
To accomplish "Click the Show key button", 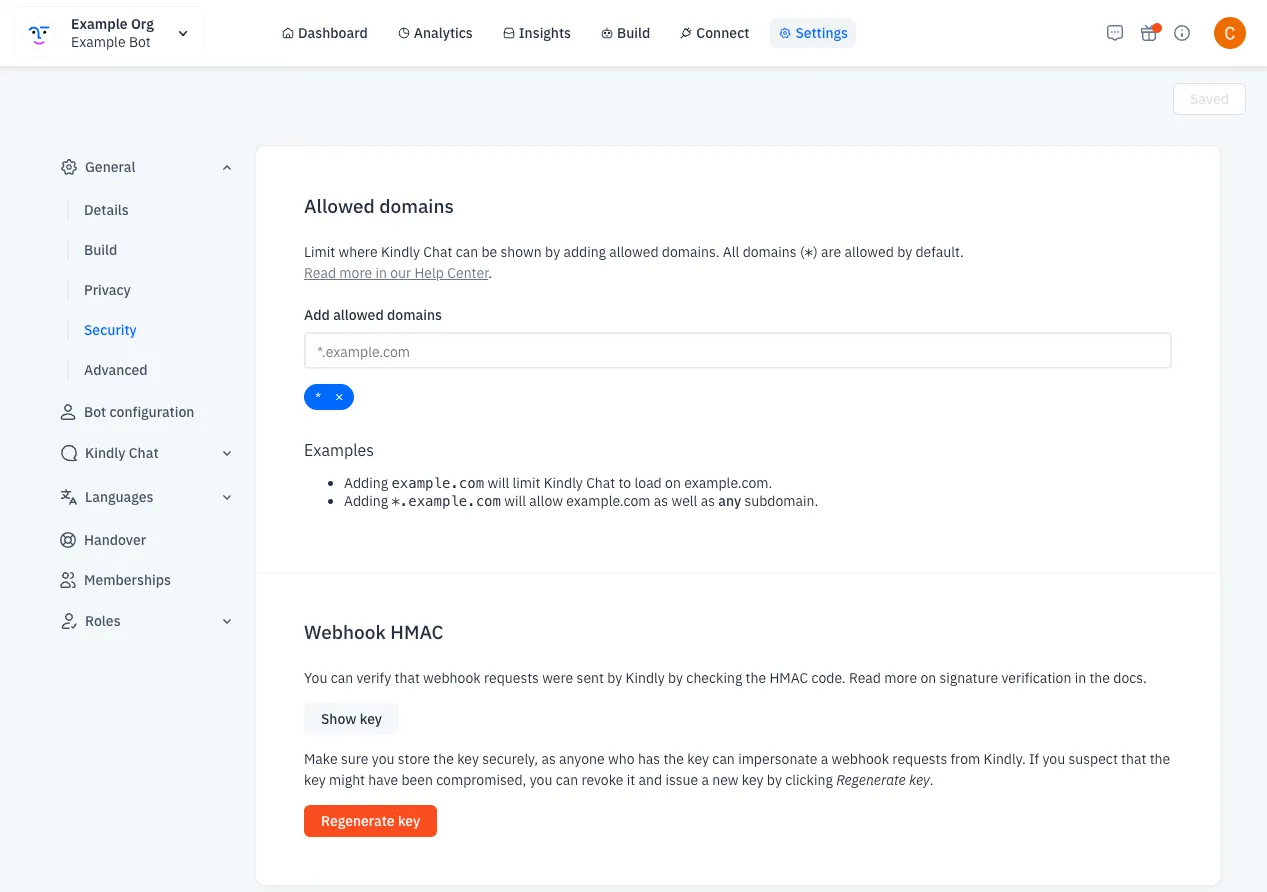I will 351,719.
